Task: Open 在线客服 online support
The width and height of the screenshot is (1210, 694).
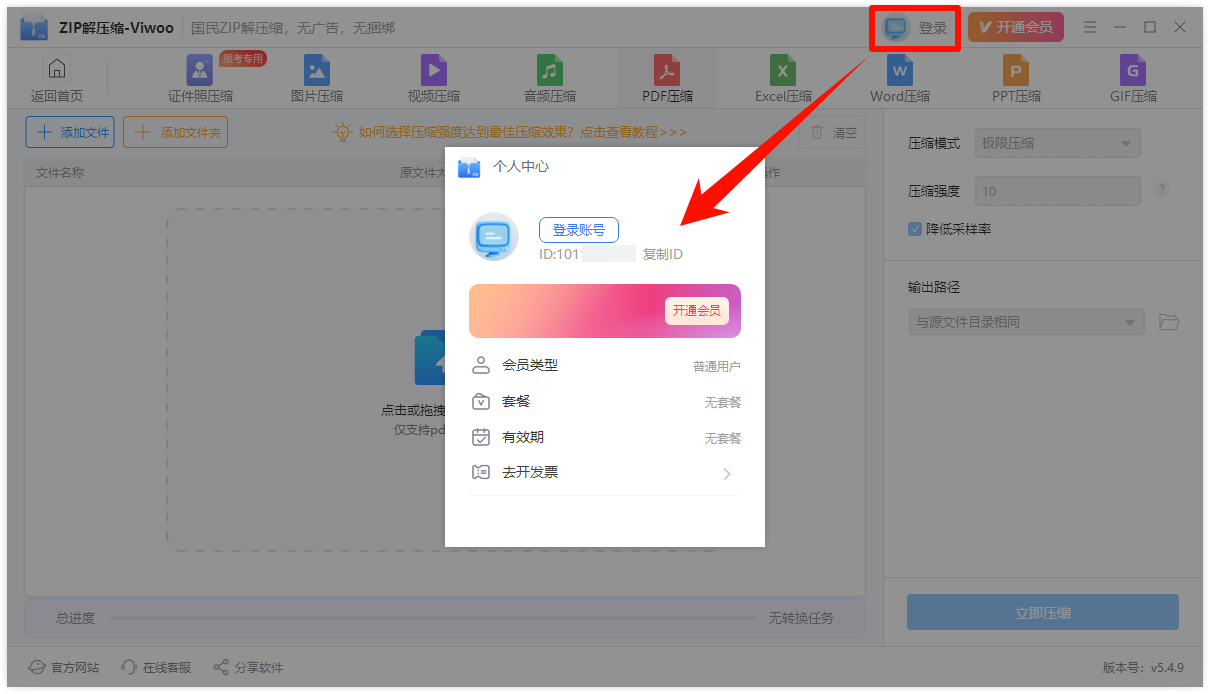Action: [x=155, y=667]
